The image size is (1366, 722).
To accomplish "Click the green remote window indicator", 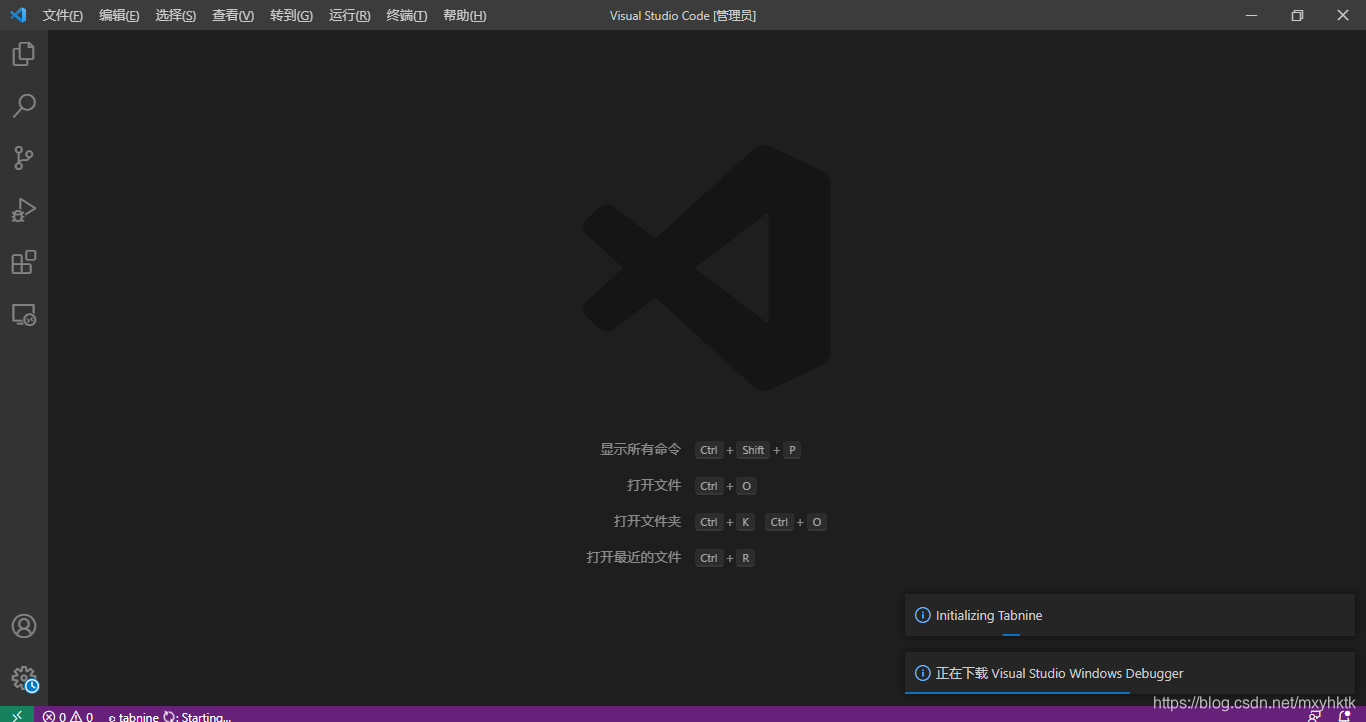I will (17, 715).
